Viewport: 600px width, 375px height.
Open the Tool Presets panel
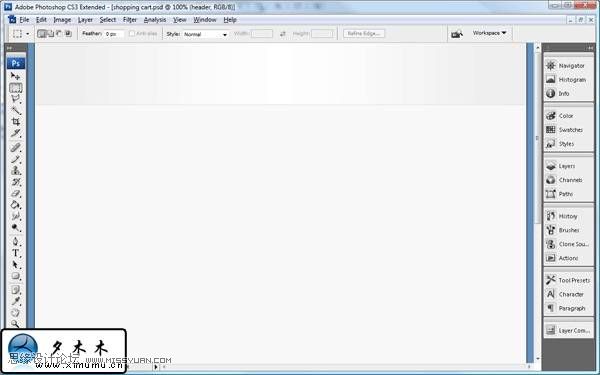[x=569, y=280]
